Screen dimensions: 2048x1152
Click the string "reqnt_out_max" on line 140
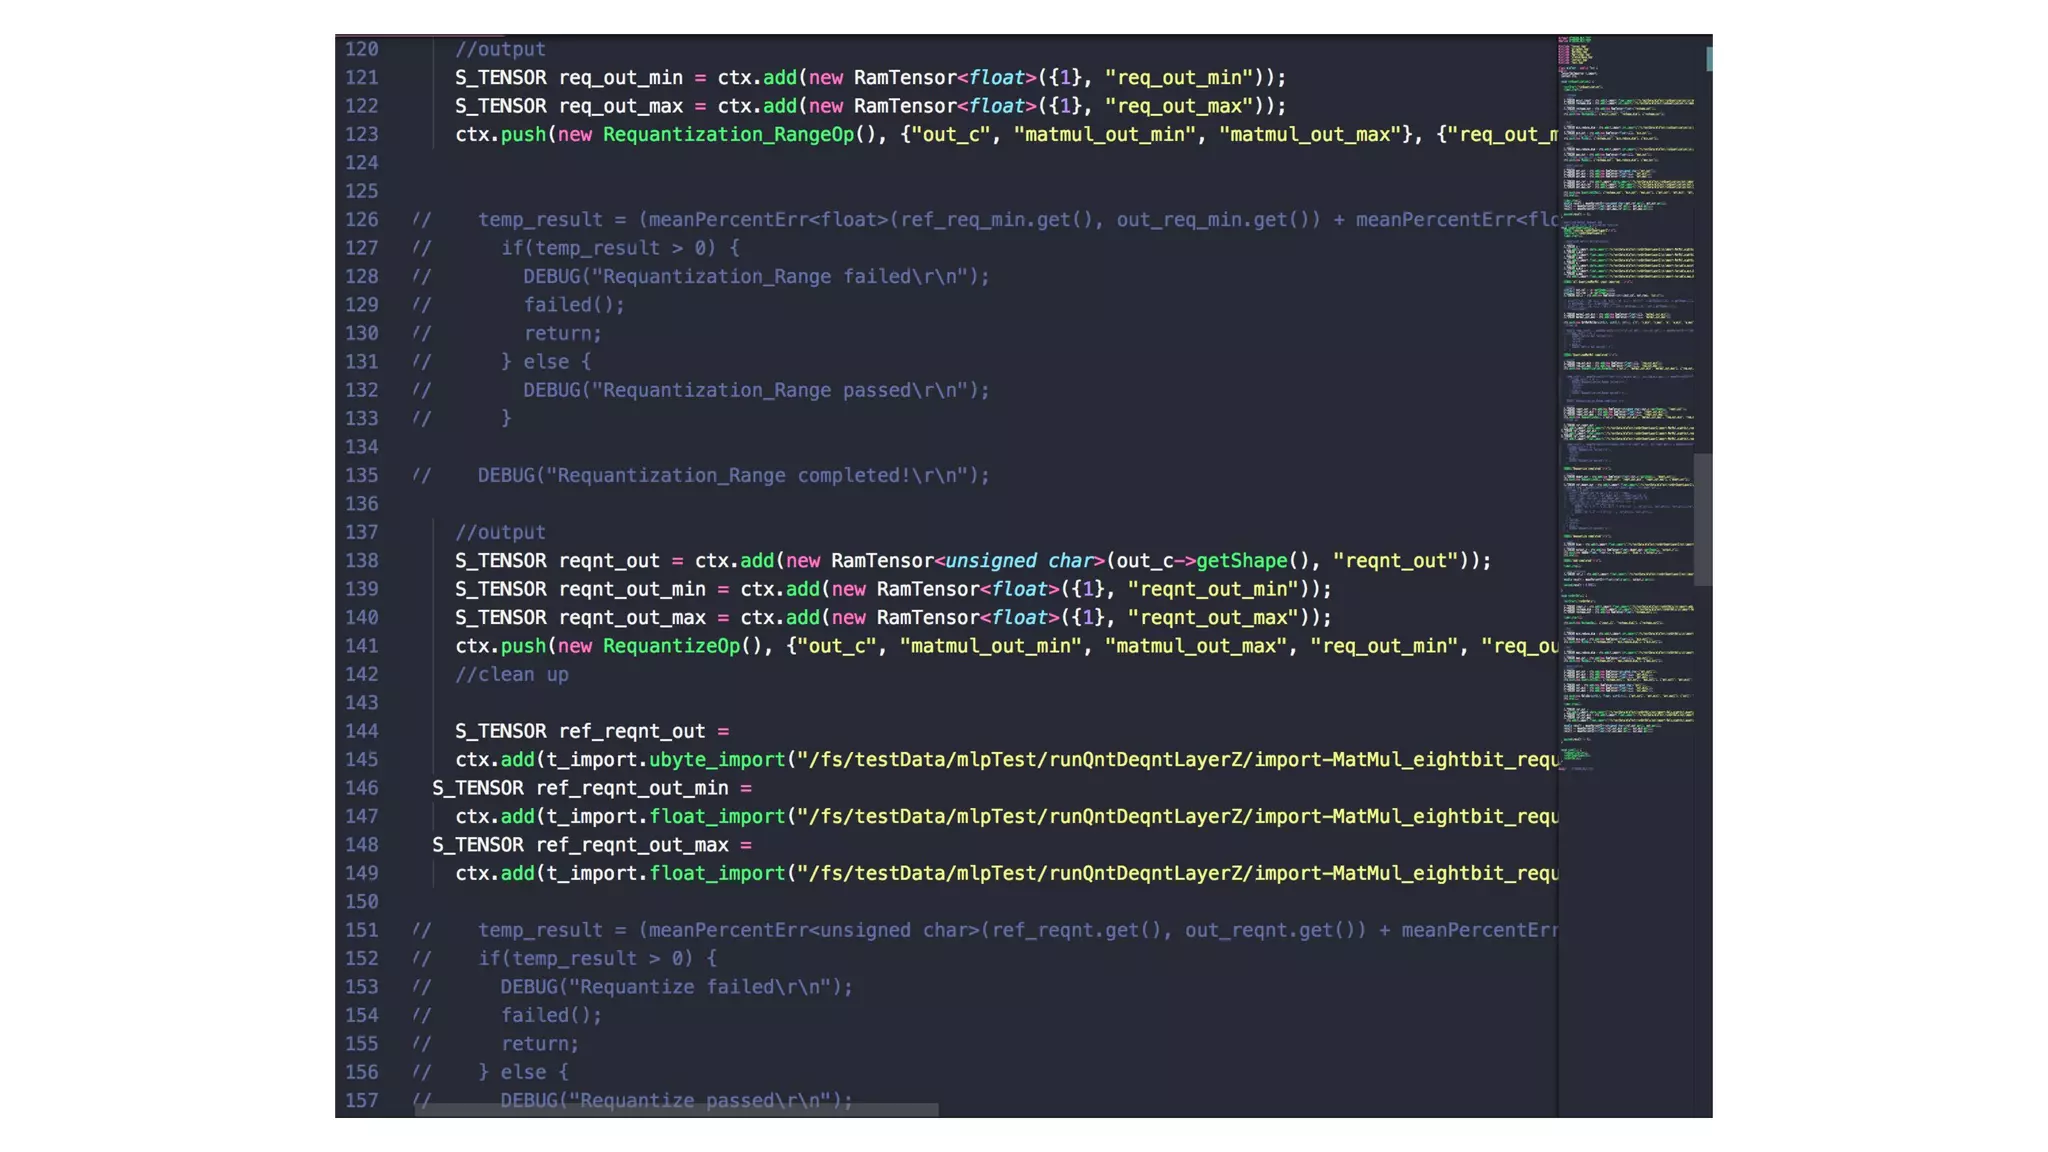(1213, 618)
